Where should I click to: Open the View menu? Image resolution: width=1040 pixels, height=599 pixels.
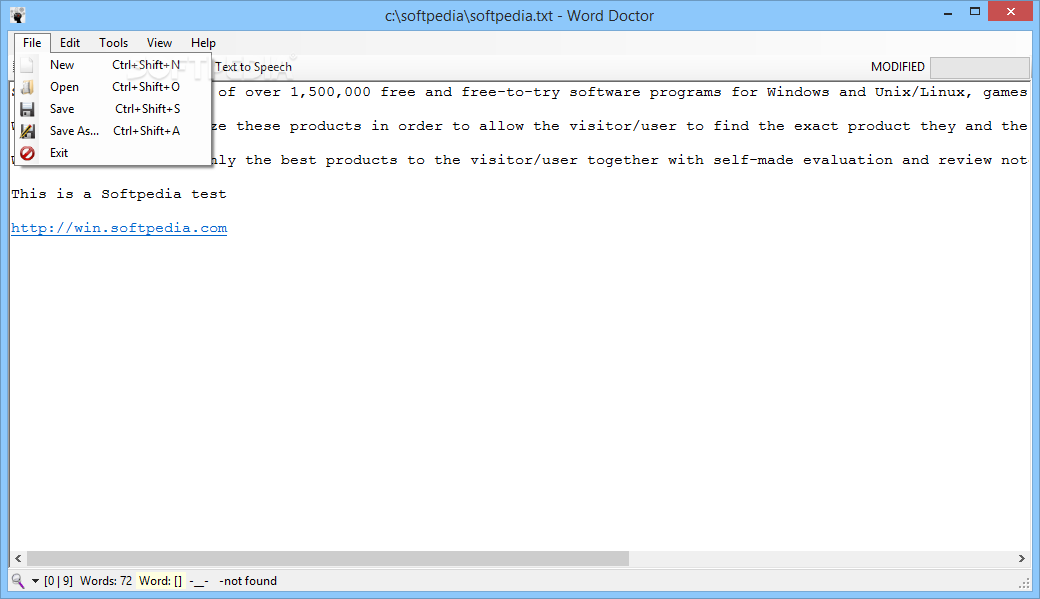159,42
